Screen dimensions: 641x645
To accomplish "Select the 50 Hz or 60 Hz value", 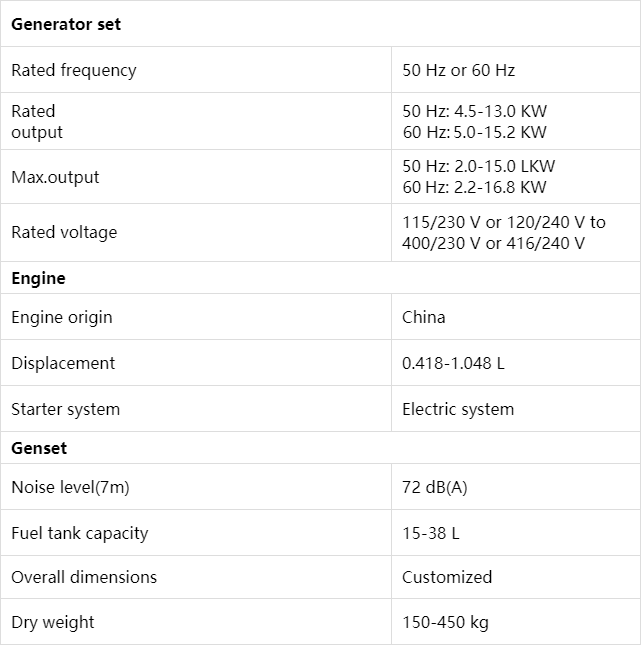I will pos(458,70).
